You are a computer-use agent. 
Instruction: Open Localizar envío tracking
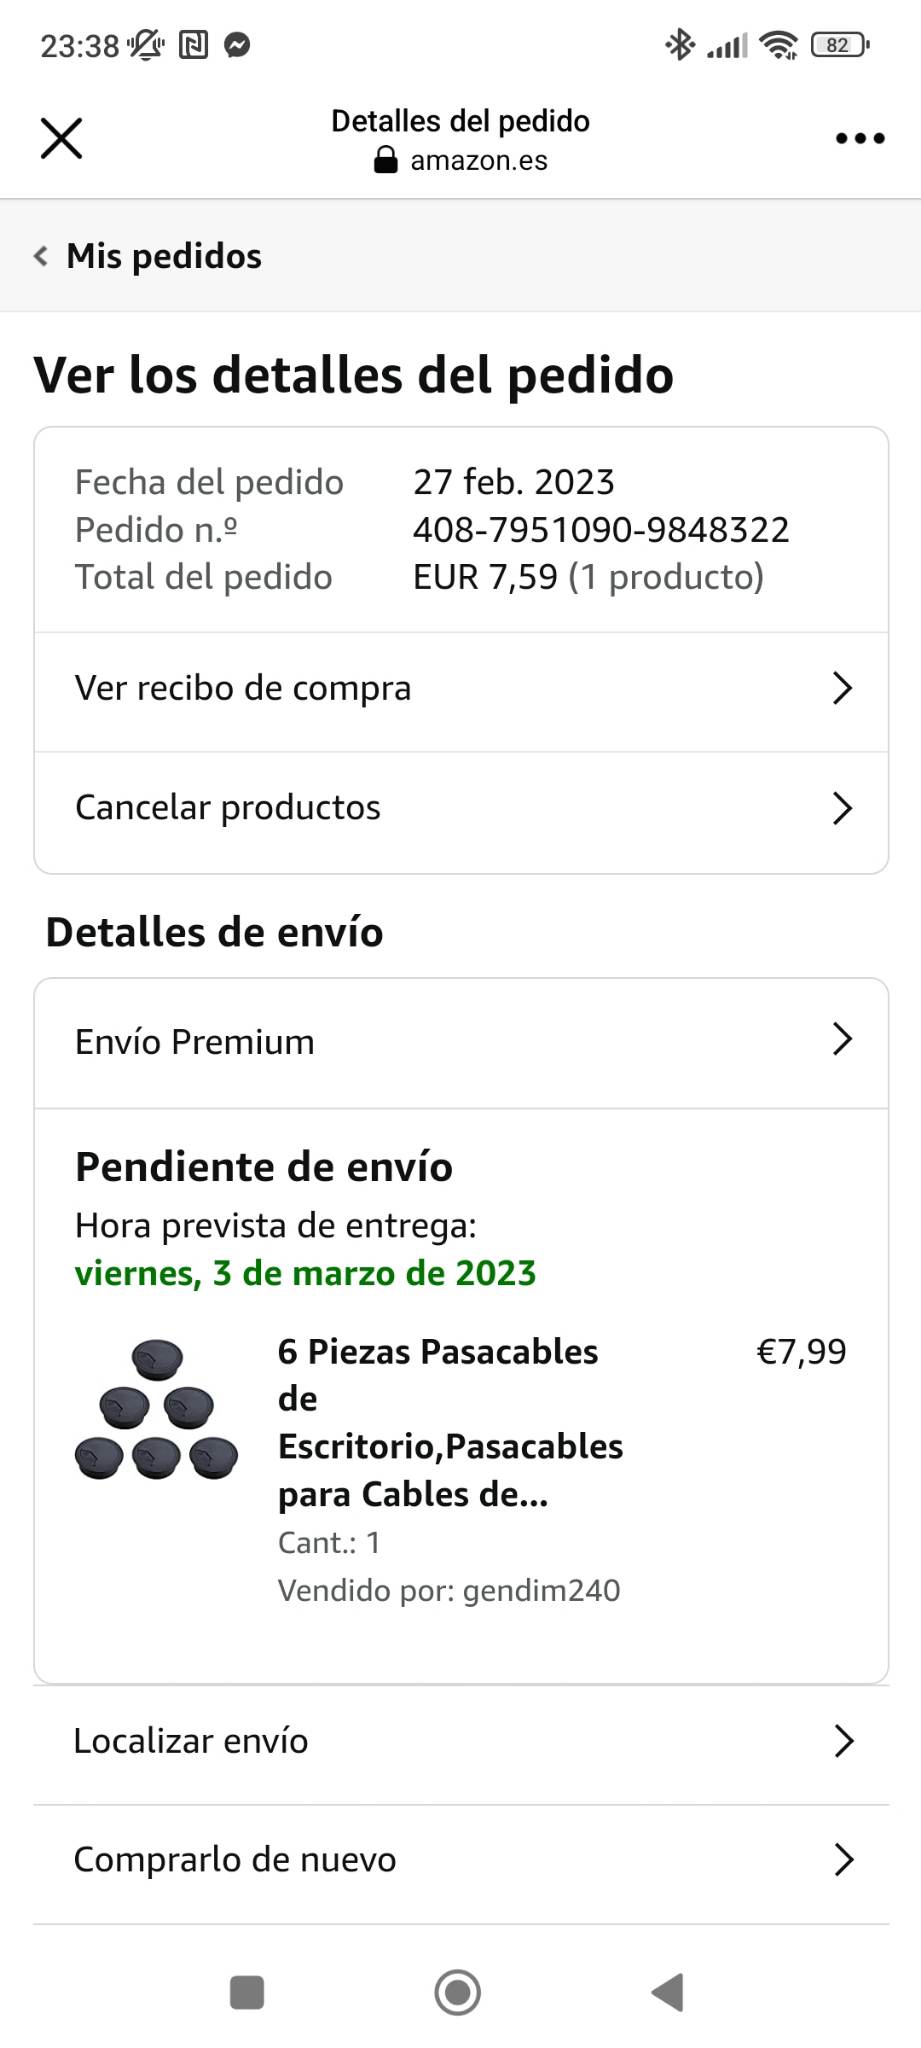point(191,1741)
